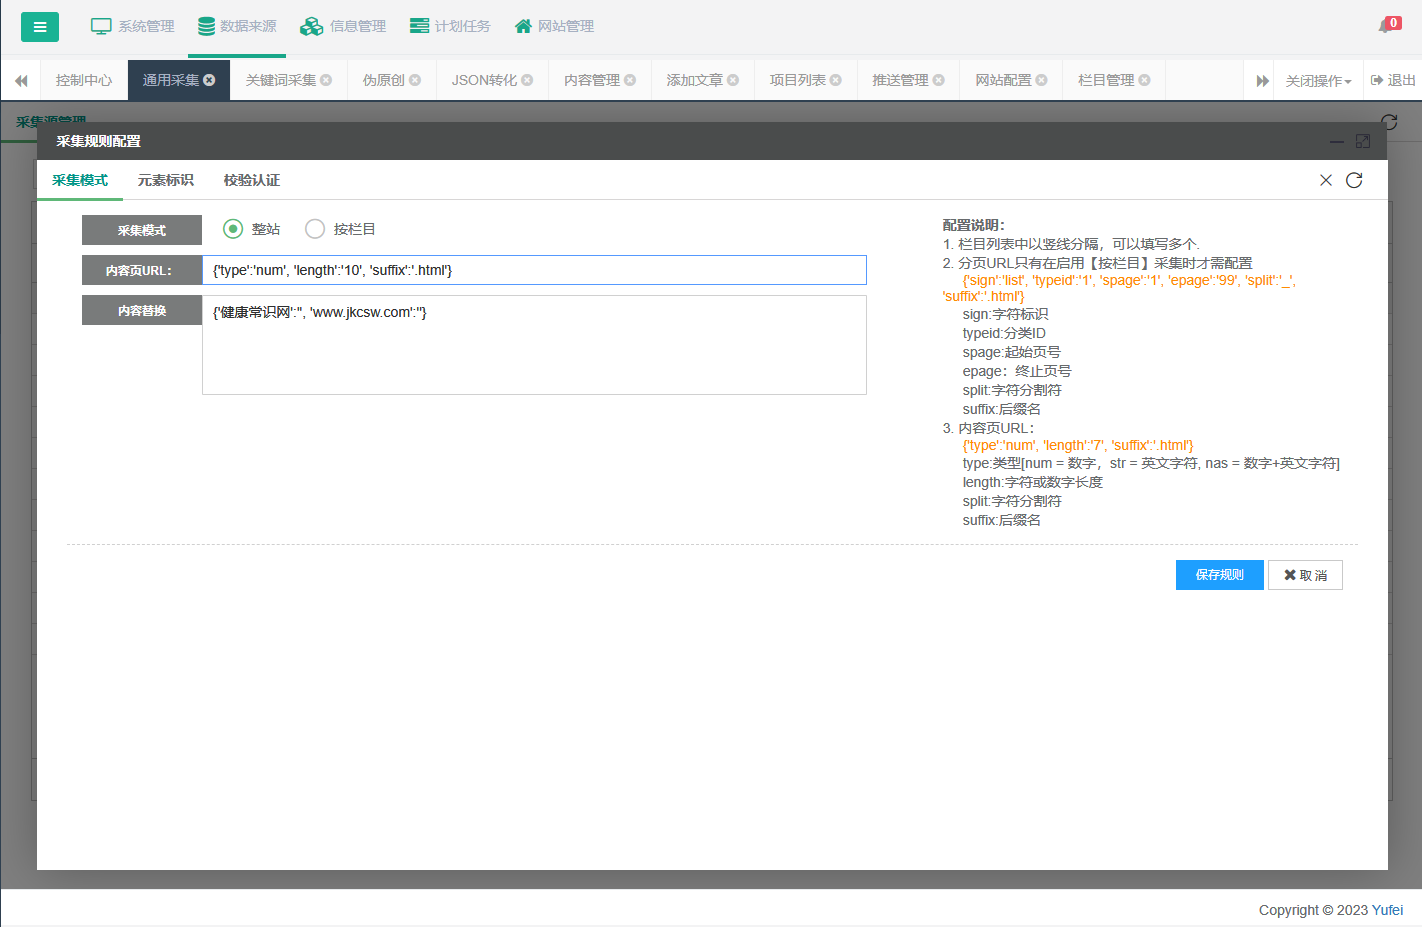Close the 关键词采集 tab
This screenshot has height=927, width=1422.
[x=326, y=80]
